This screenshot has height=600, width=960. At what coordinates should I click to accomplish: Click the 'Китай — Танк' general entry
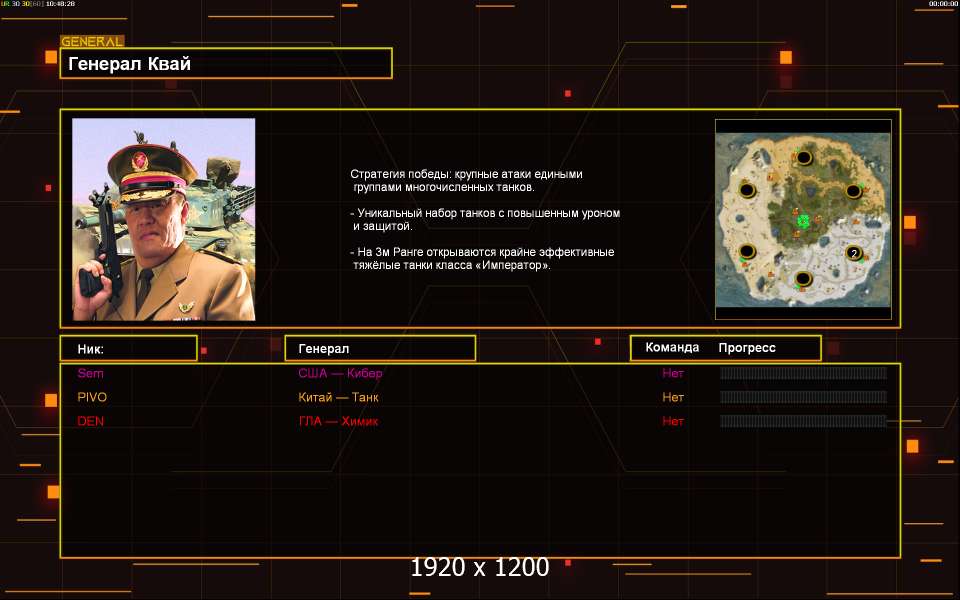coord(339,397)
